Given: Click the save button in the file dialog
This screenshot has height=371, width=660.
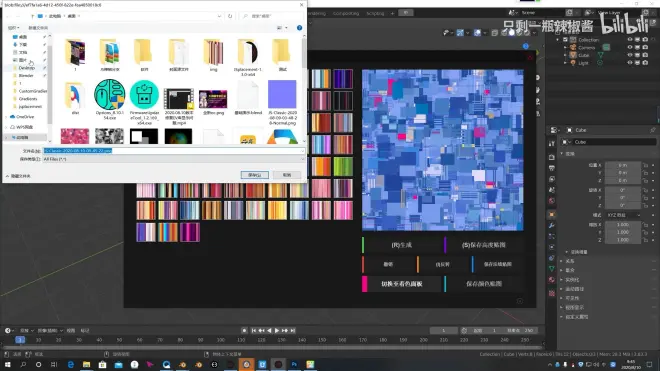Looking at the screenshot, I should pyautogui.click(x=255, y=175).
